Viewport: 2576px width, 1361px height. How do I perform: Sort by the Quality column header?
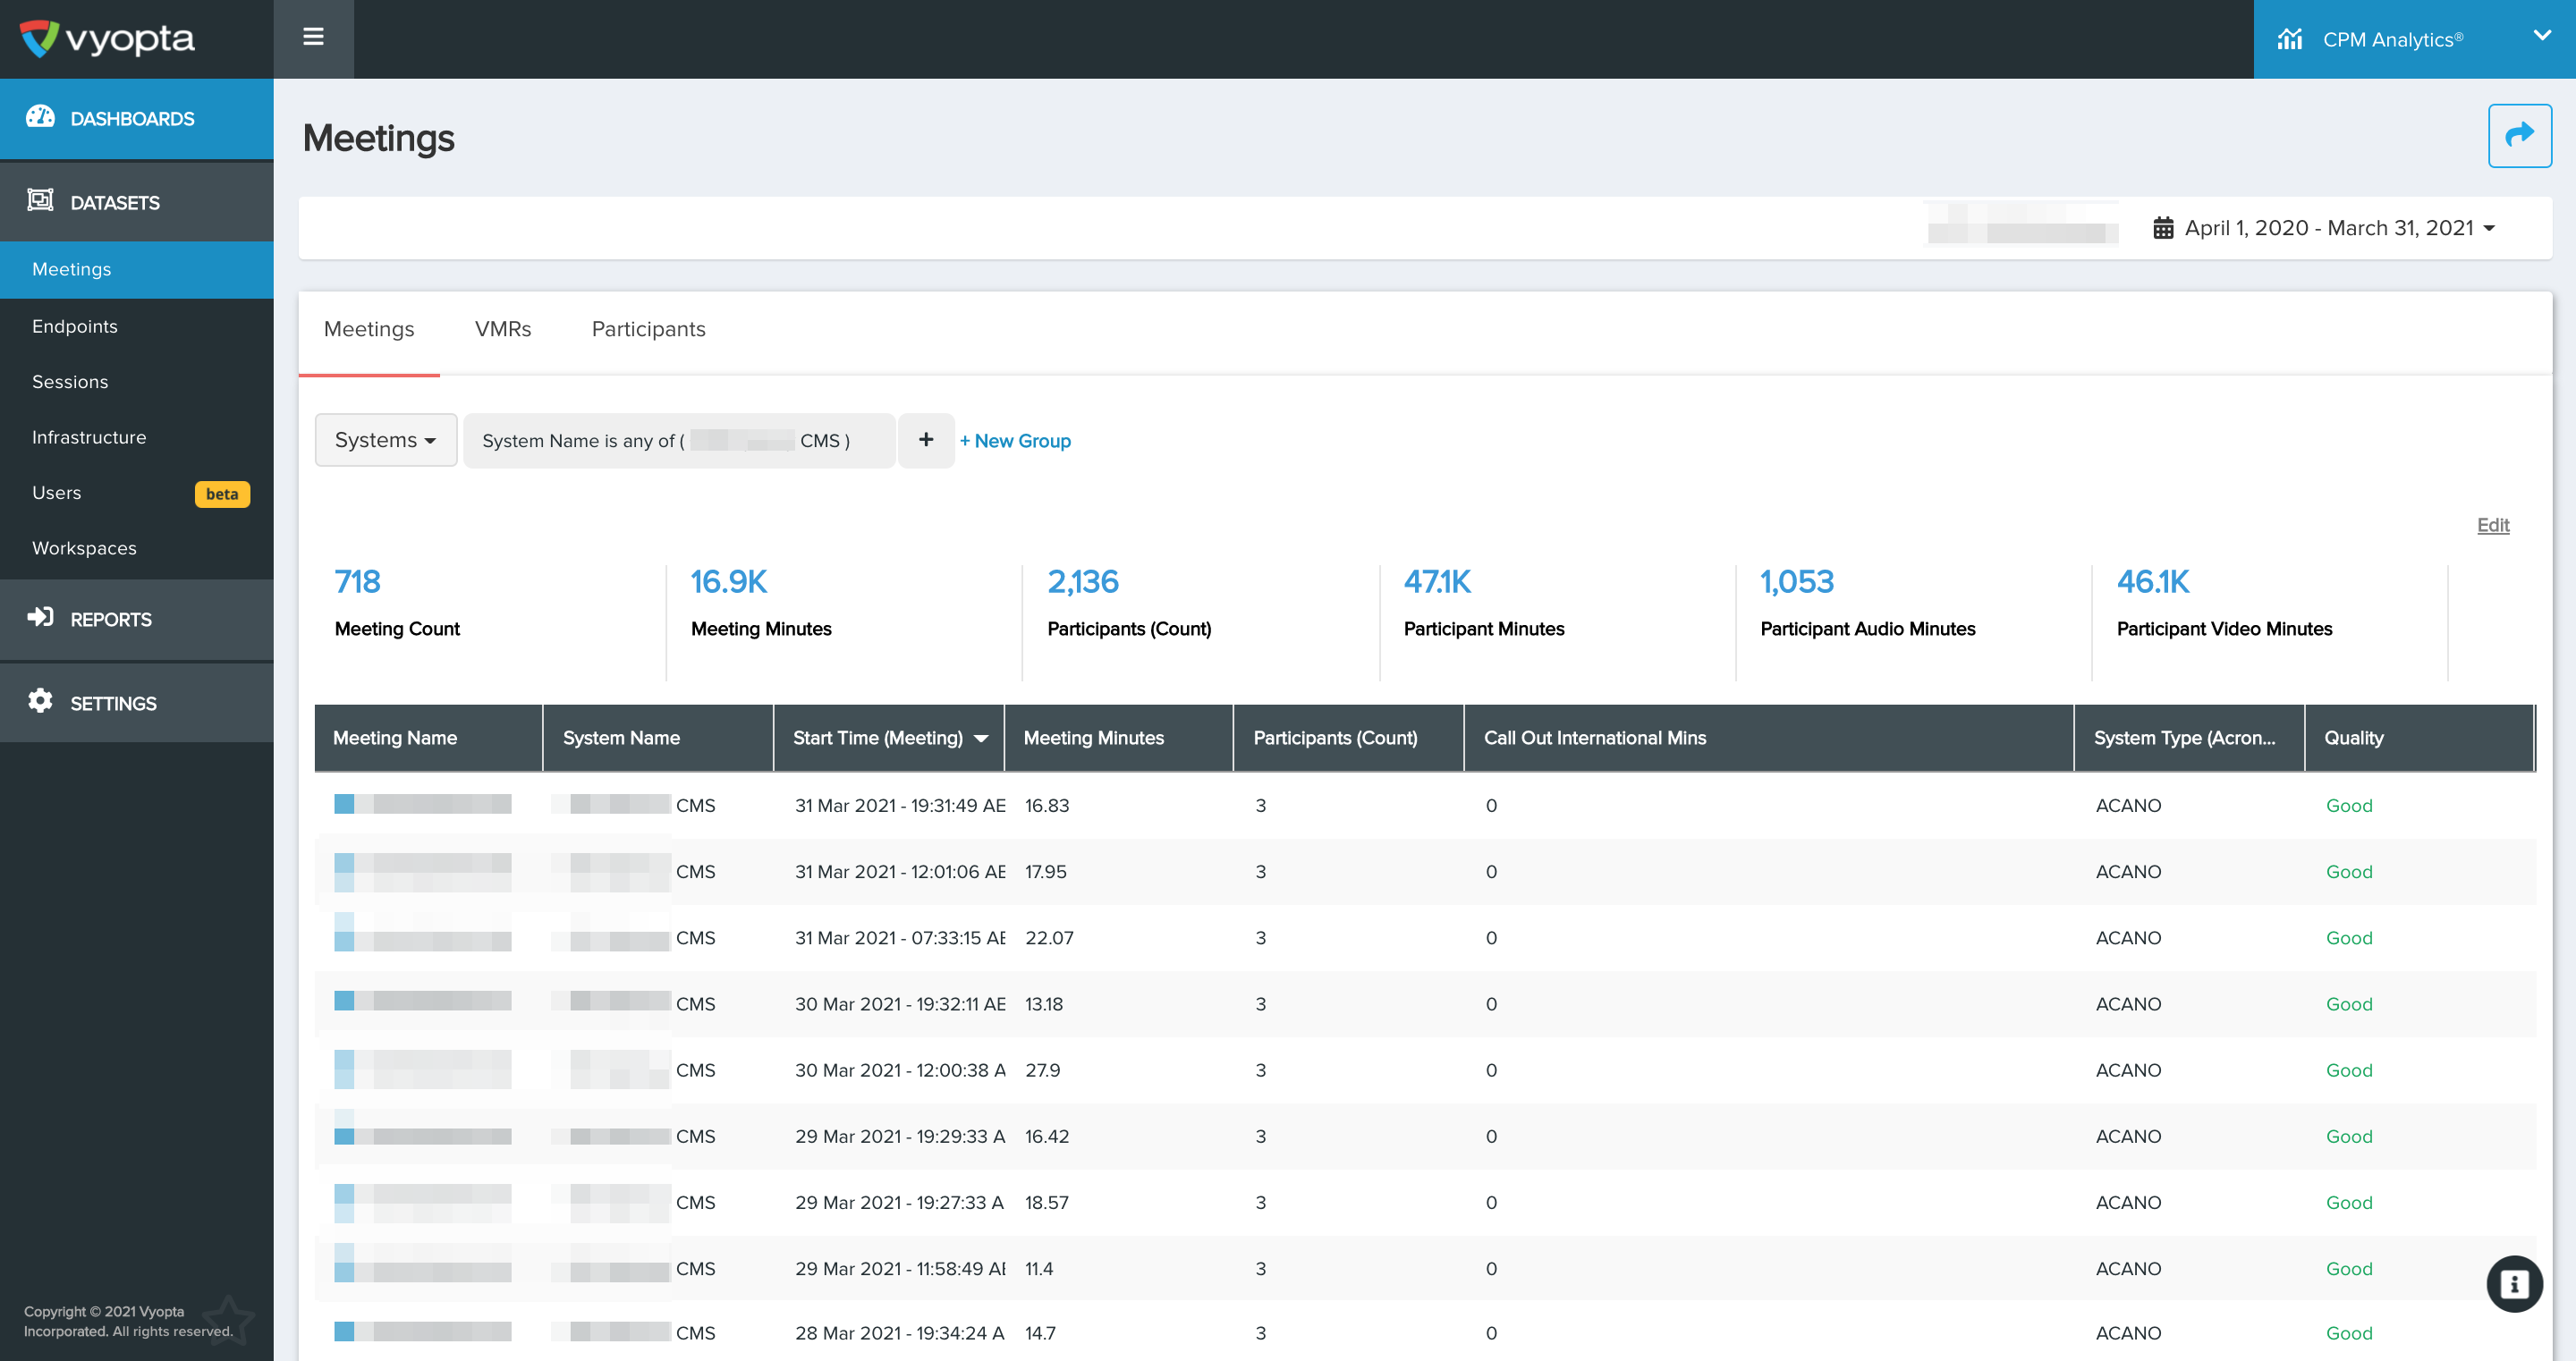[x=2419, y=738]
